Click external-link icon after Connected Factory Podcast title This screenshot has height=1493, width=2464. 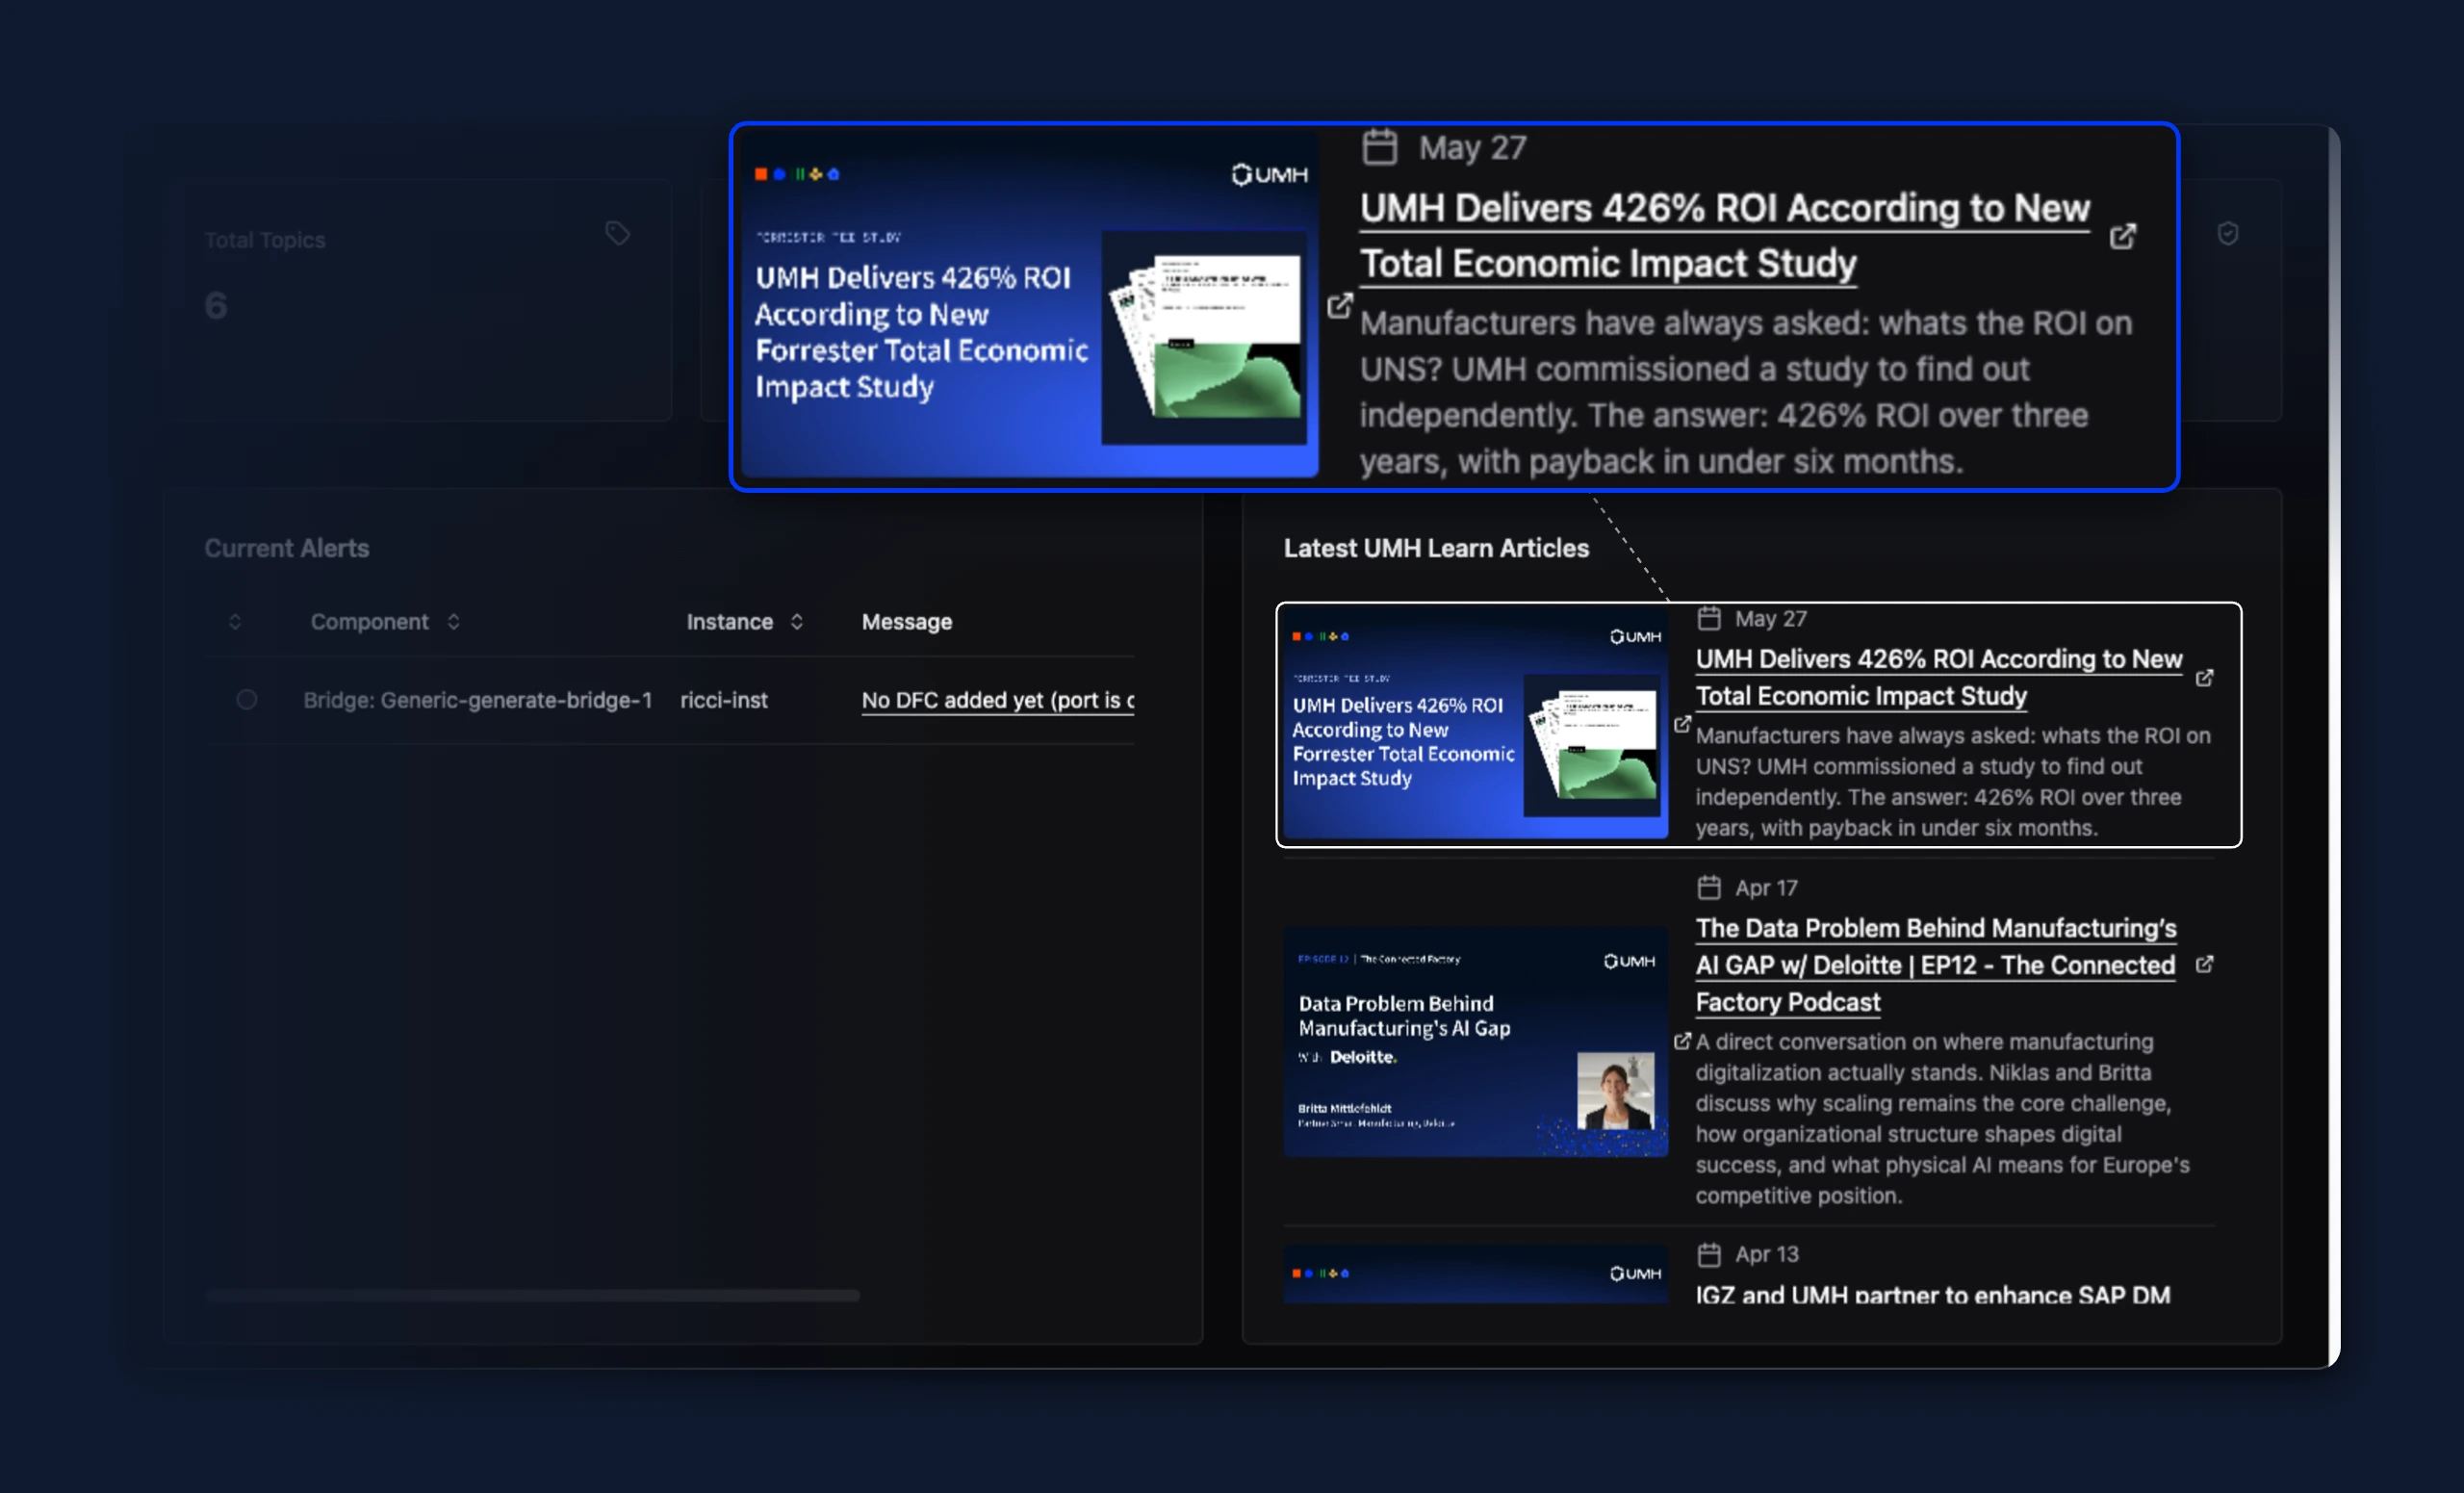click(2204, 964)
